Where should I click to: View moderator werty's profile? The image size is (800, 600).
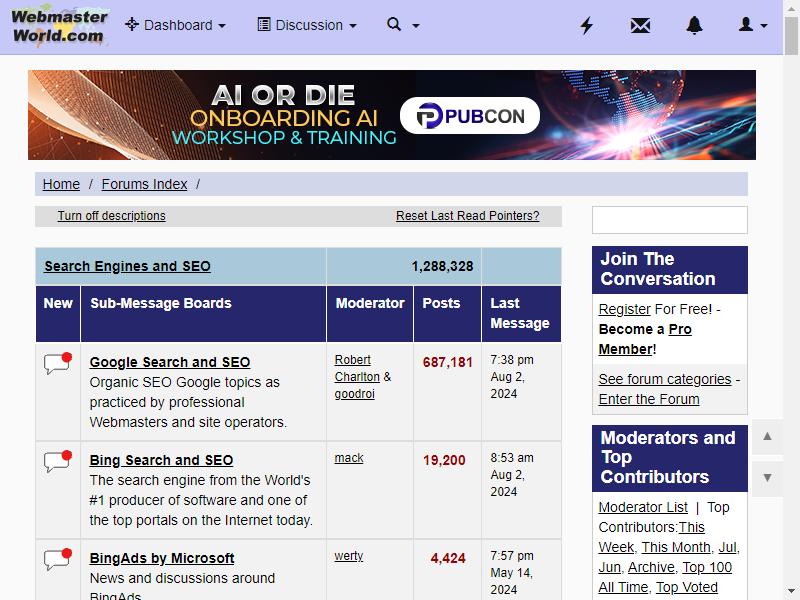tap(349, 556)
